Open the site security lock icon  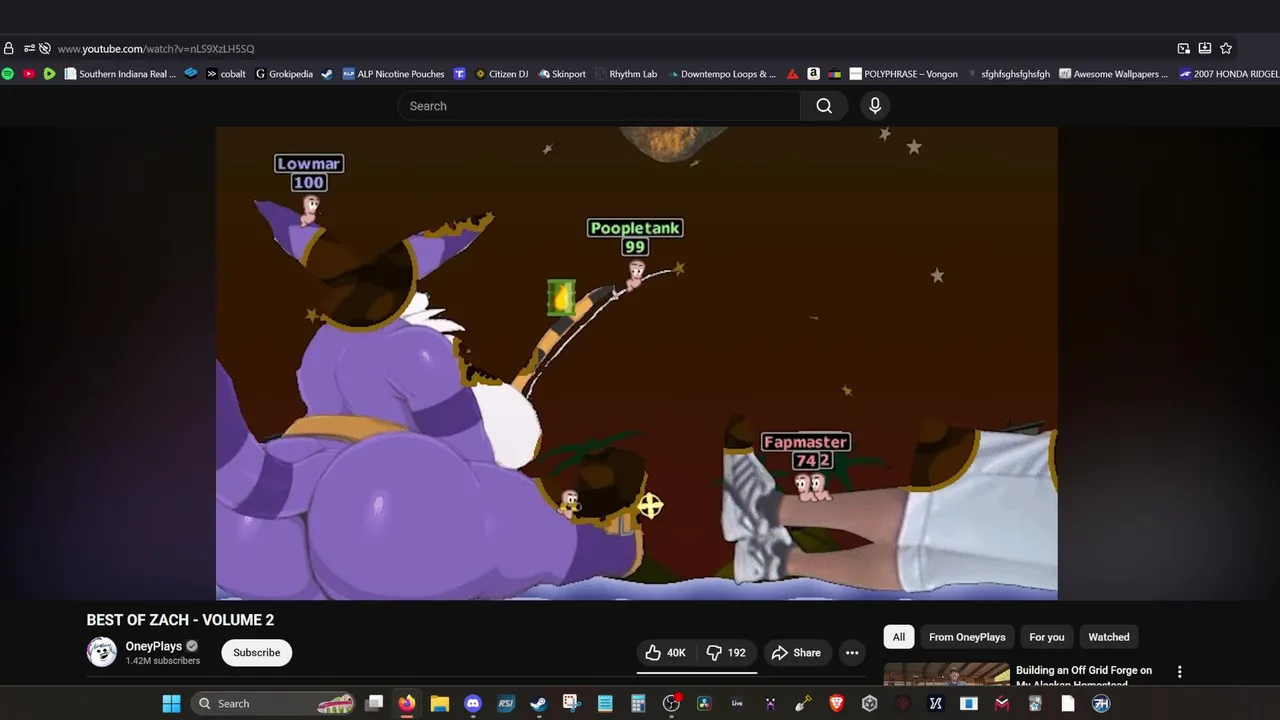(x=9, y=48)
